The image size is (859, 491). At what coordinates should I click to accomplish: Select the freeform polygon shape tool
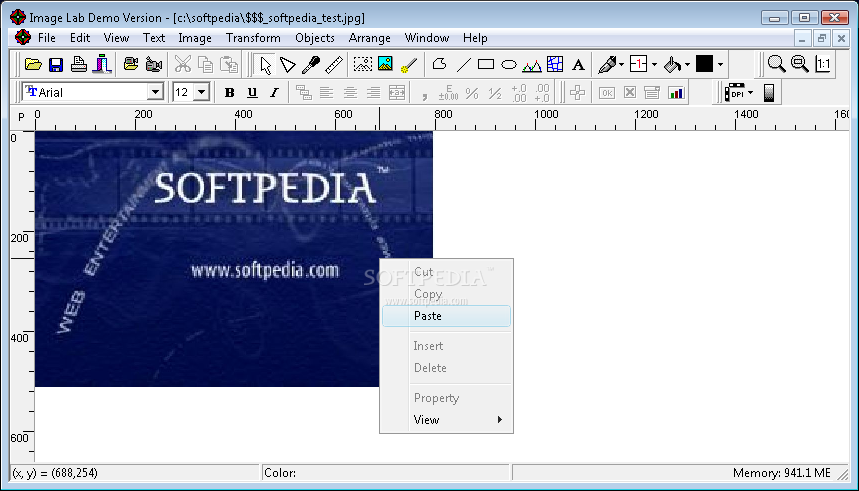[x=439, y=65]
